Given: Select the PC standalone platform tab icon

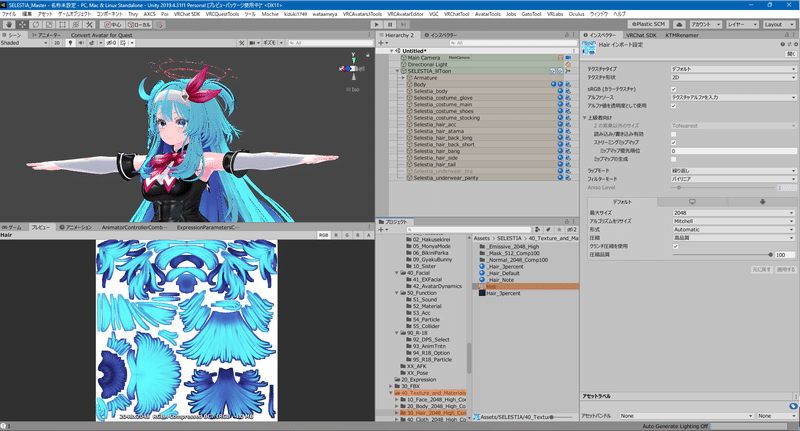Looking at the screenshot, I should point(692,202).
